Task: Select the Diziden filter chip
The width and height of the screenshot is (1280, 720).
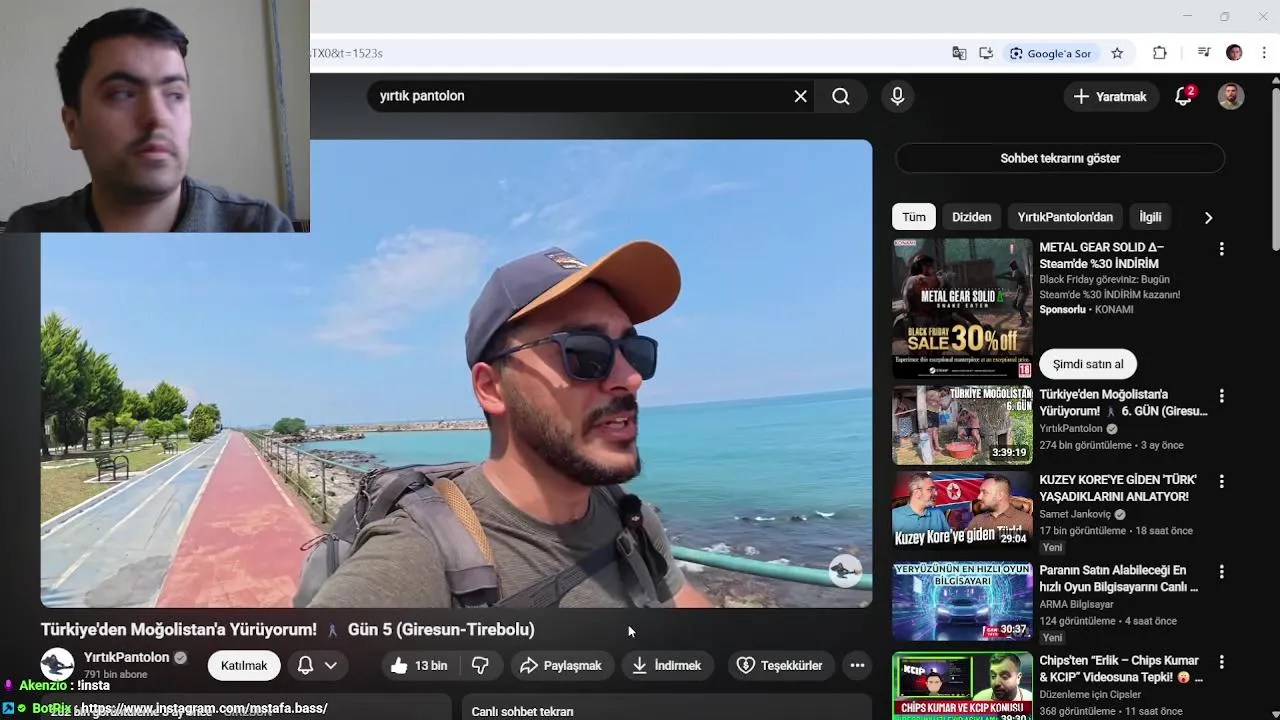Action: coord(971,217)
